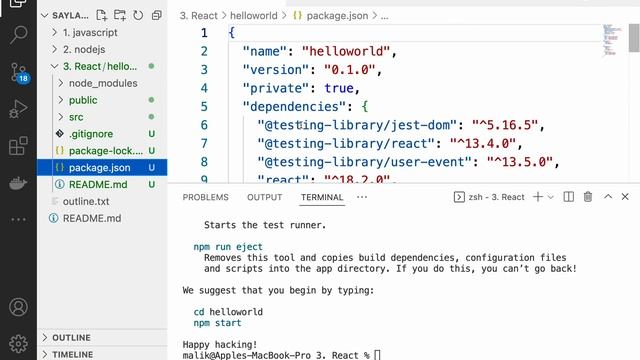Select the TERMINAL tab
Screen dimensions: 640x360
click(x=322, y=198)
